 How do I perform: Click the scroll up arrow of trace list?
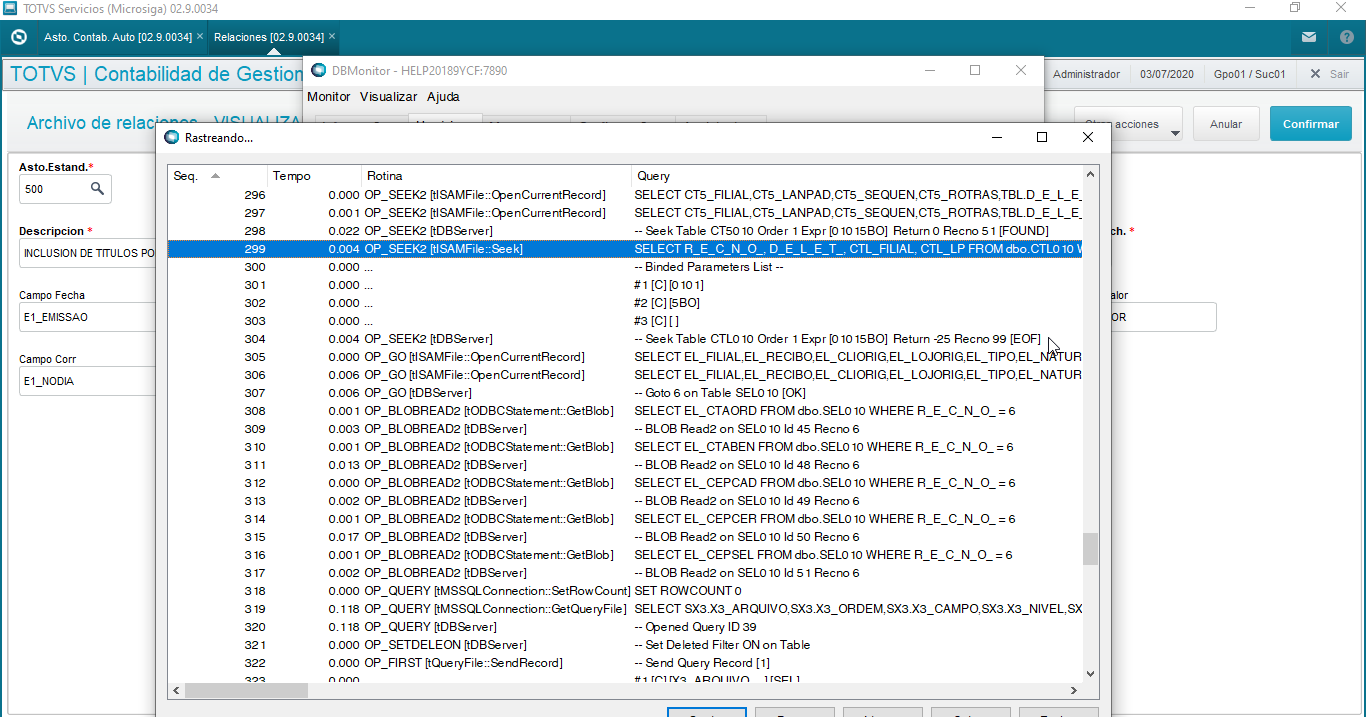click(1090, 174)
